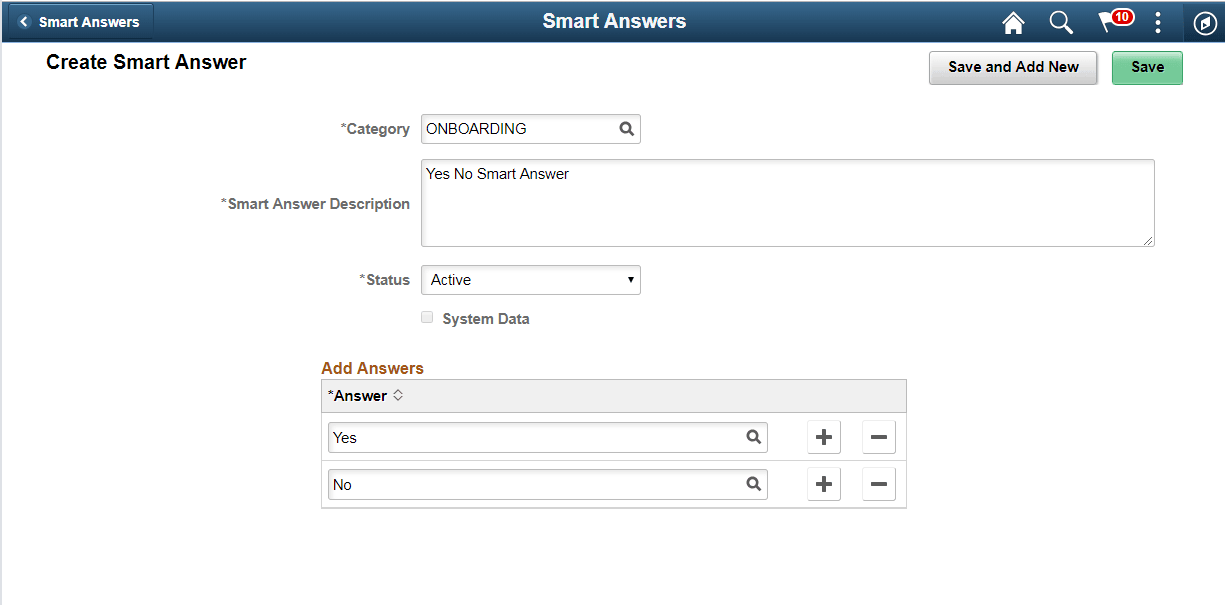
Task: Add a new row below the Yes answer
Action: [x=824, y=437]
